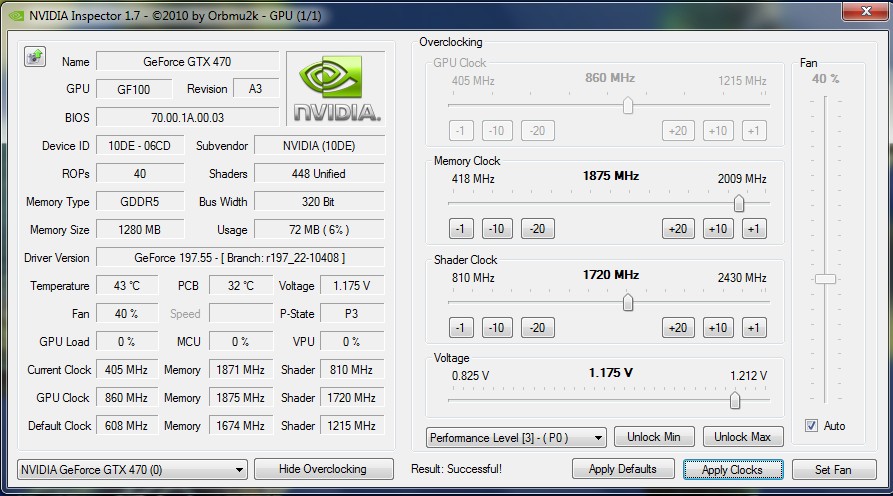Viewport: 893px width, 496px height.
Task: Click the Name field GeForce GTX 470
Action: point(187,62)
